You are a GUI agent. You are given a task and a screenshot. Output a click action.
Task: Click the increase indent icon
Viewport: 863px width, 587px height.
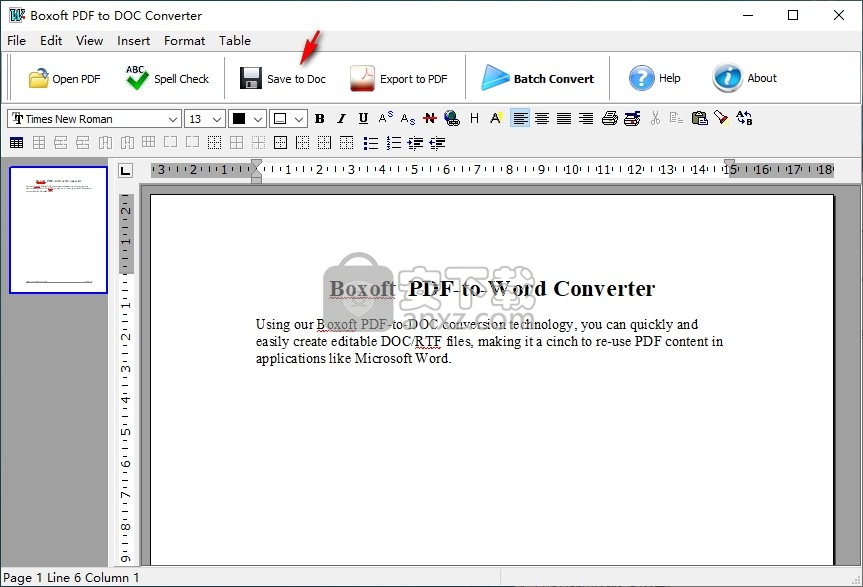(415, 143)
